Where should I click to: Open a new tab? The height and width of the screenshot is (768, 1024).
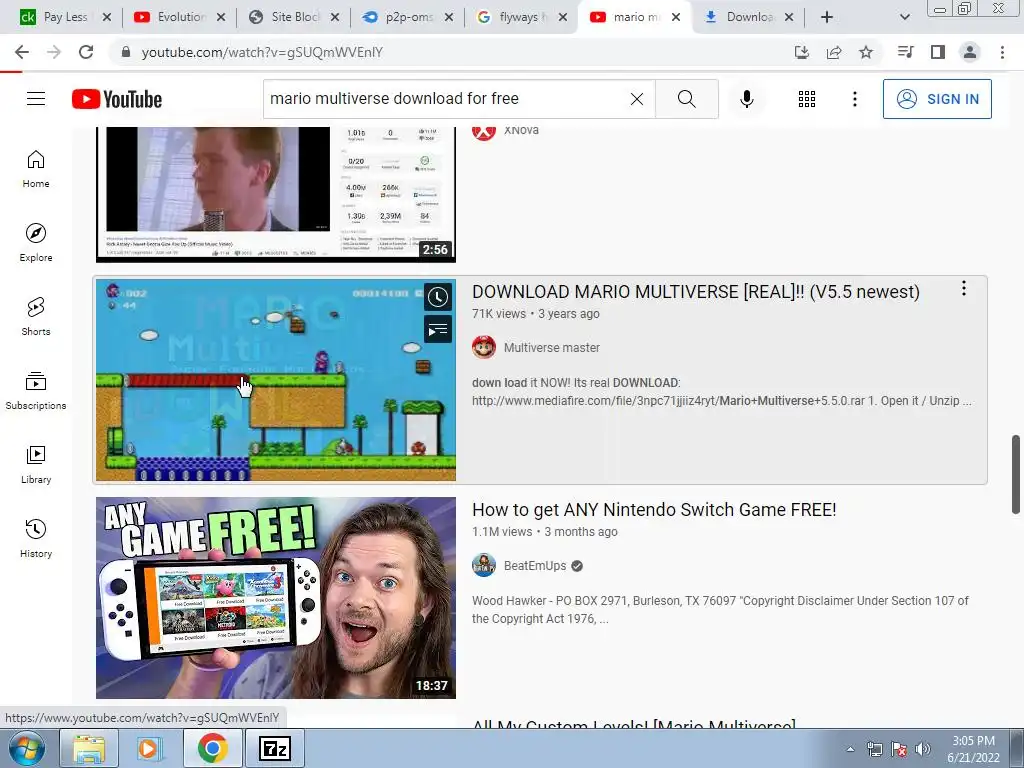[827, 17]
